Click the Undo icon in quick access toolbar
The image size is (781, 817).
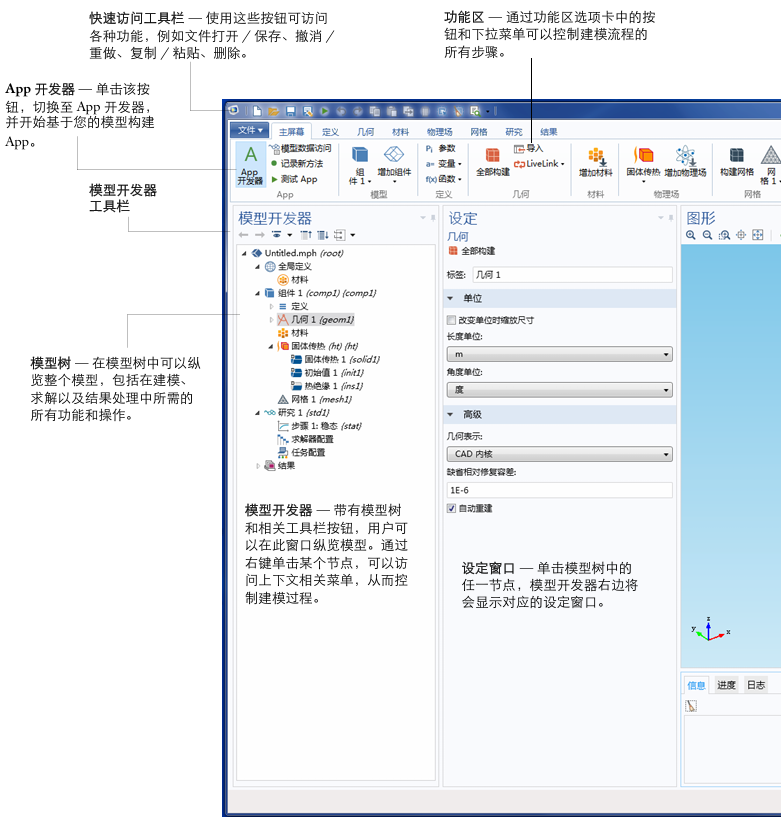pyautogui.click(x=341, y=111)
